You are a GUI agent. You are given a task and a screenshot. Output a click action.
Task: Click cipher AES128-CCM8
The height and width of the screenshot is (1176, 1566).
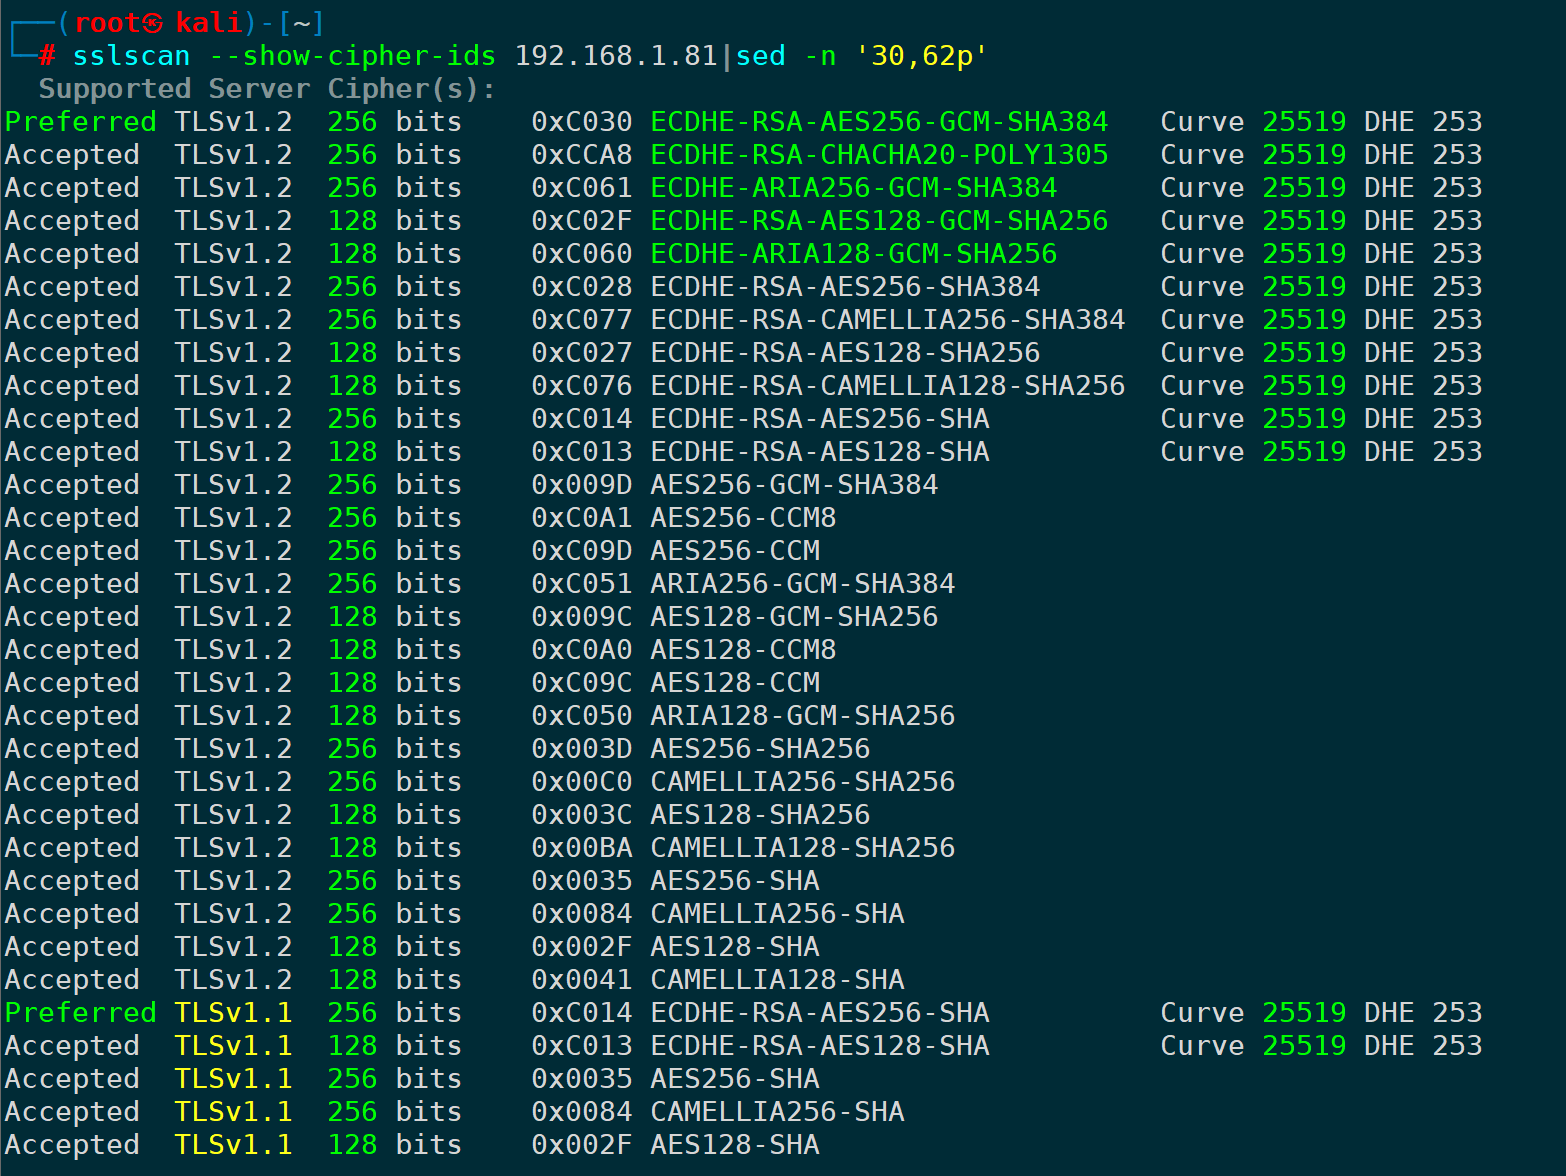[743, 650]
